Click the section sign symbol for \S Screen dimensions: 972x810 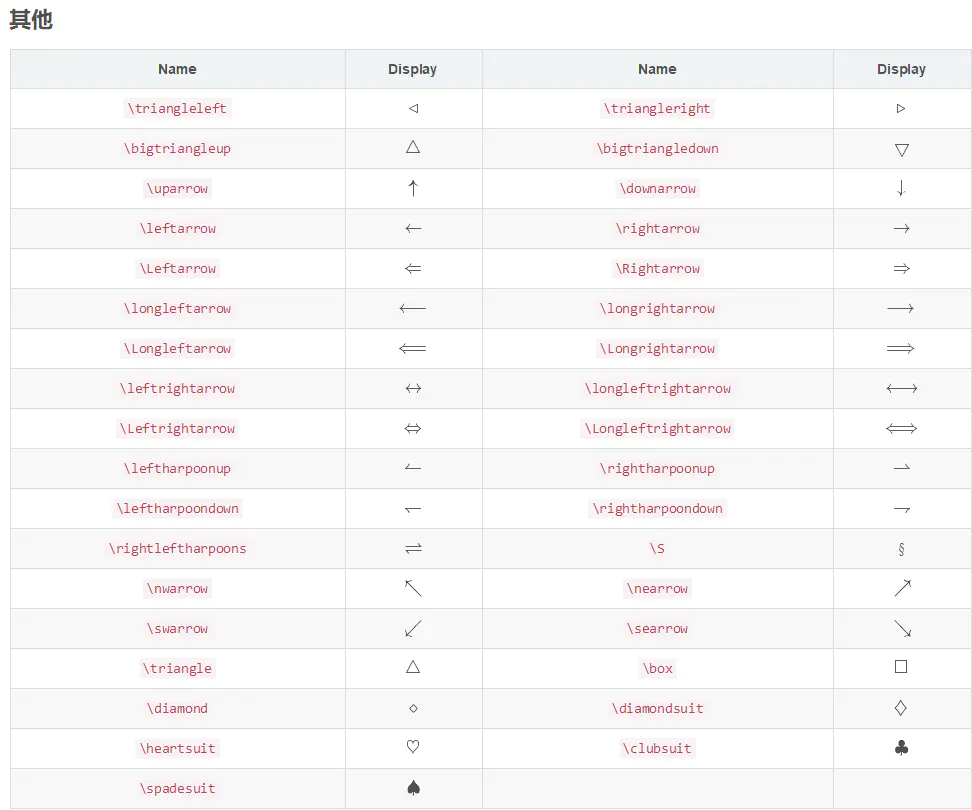(x=901, y=549)
